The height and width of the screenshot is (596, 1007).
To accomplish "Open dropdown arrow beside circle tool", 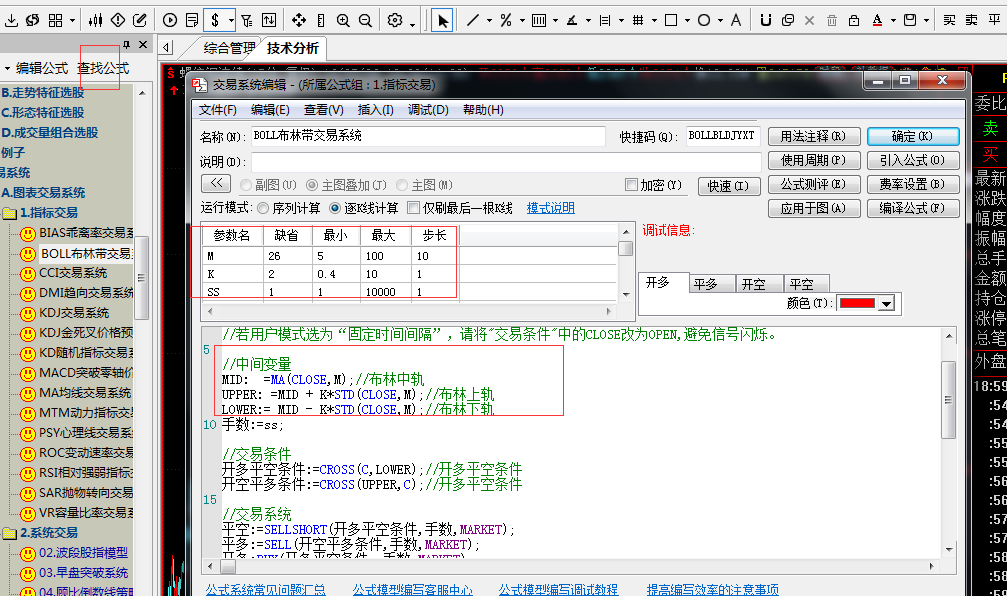I will pos(720,21).
